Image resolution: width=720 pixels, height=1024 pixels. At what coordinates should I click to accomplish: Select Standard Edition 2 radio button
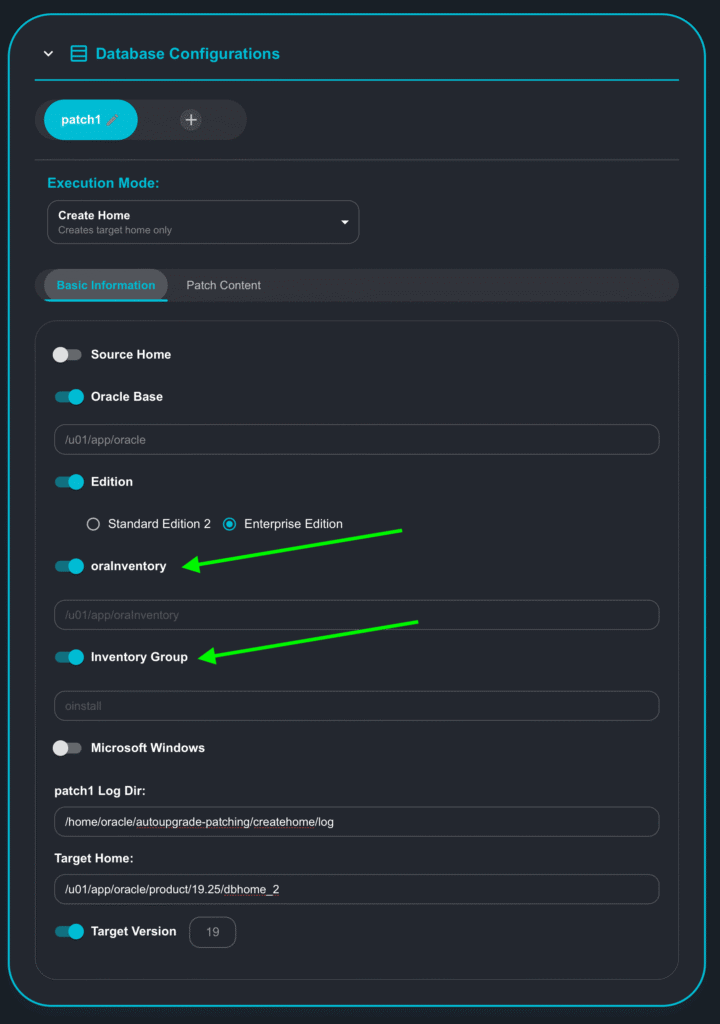[94, 524]
